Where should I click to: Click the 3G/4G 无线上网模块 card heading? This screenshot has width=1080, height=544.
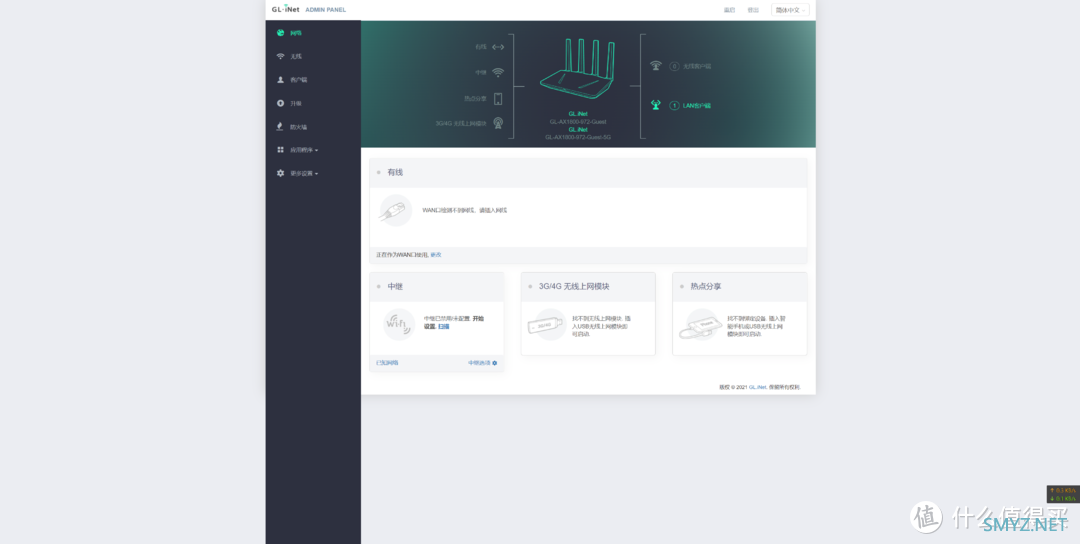(574, 286)
